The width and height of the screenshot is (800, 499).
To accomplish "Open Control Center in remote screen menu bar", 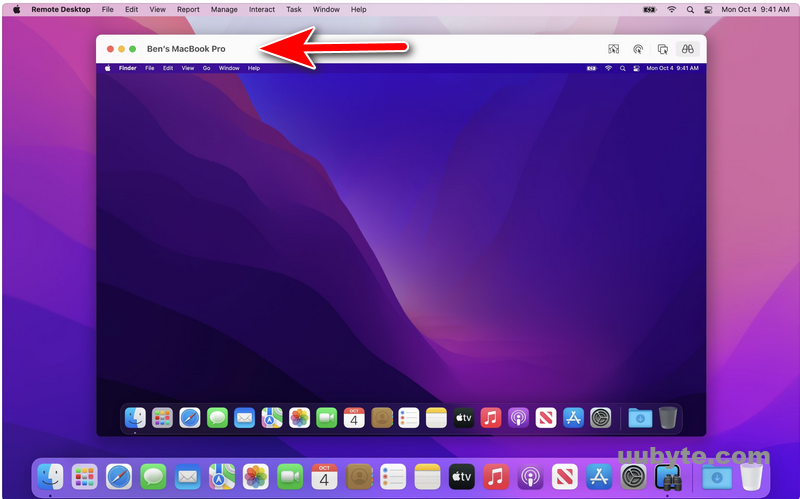I will tap(636, 68).
